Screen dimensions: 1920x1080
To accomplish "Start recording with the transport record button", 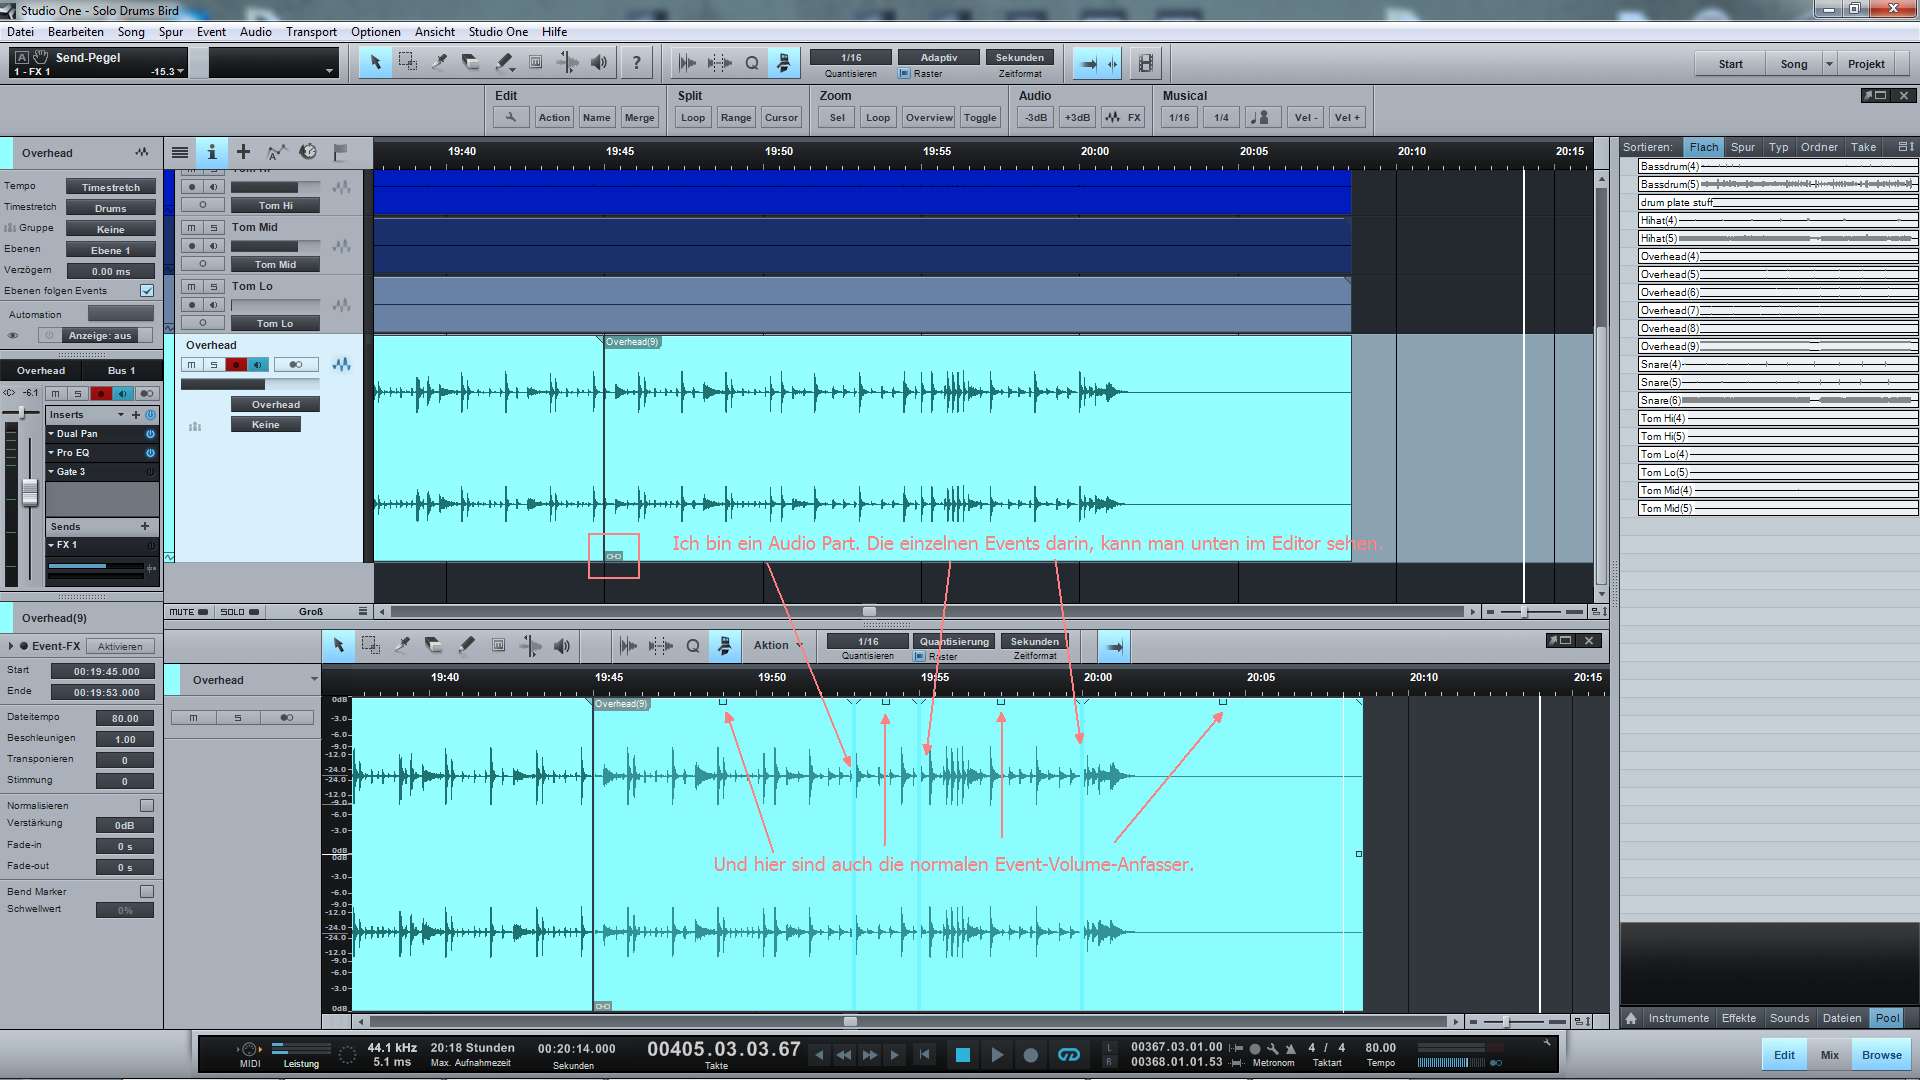I will click(x=1030, y=1055).
